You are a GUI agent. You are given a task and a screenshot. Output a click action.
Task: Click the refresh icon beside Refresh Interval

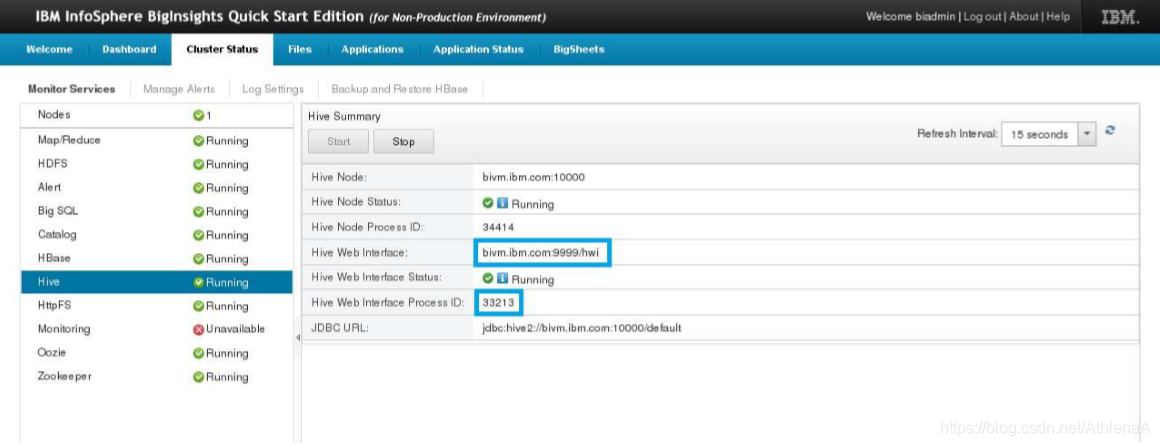click(x=1110, y=130)
